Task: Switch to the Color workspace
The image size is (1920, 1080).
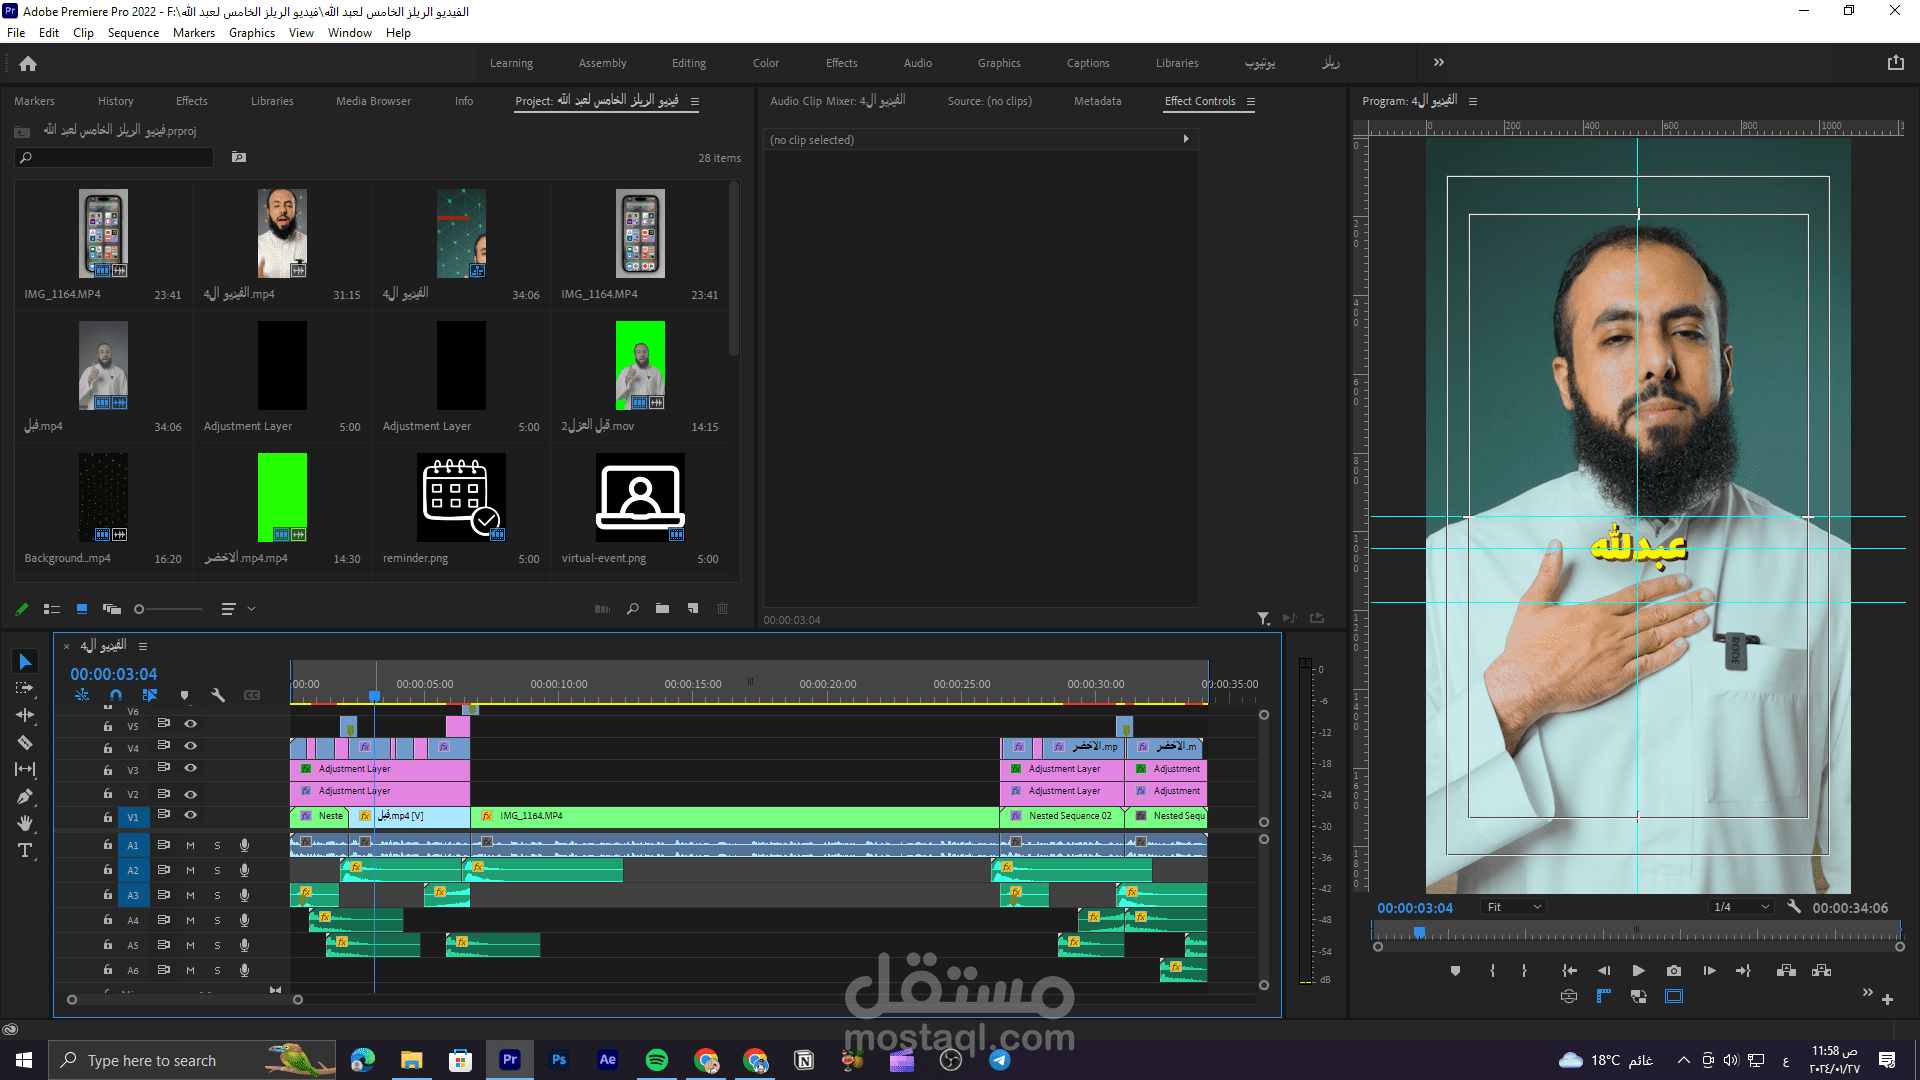Action: click(765, 63)
